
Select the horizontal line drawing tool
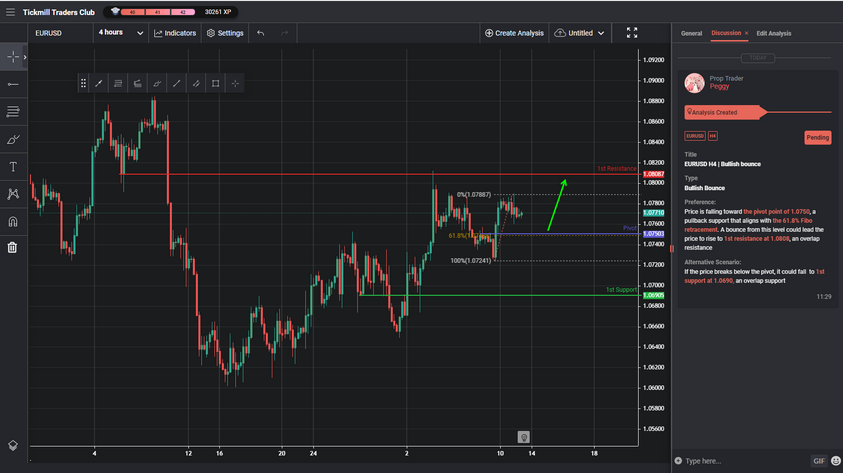pyautogui.click(x=13, y=84)
